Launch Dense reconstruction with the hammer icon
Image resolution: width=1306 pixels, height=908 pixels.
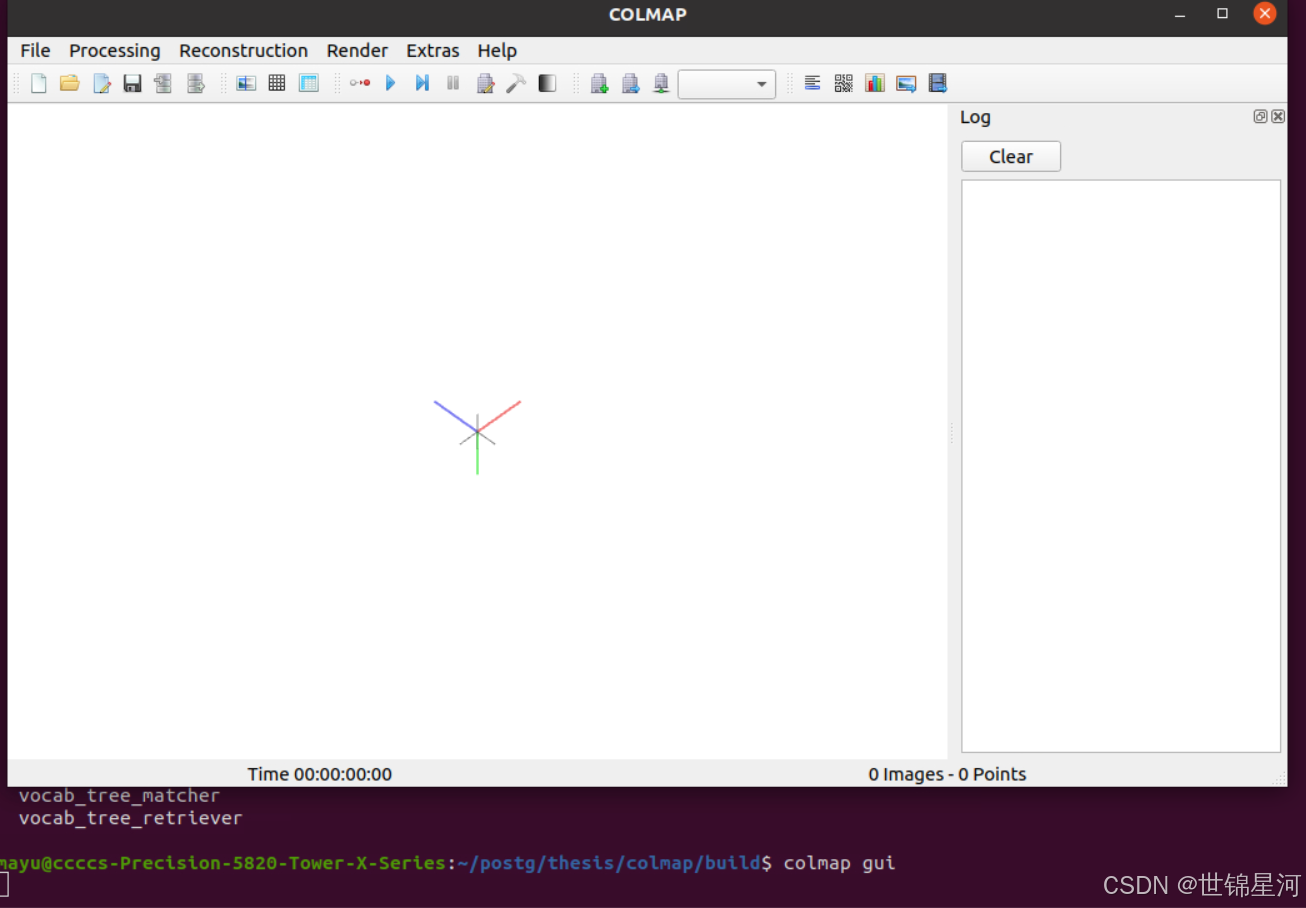tap(516, 83)
